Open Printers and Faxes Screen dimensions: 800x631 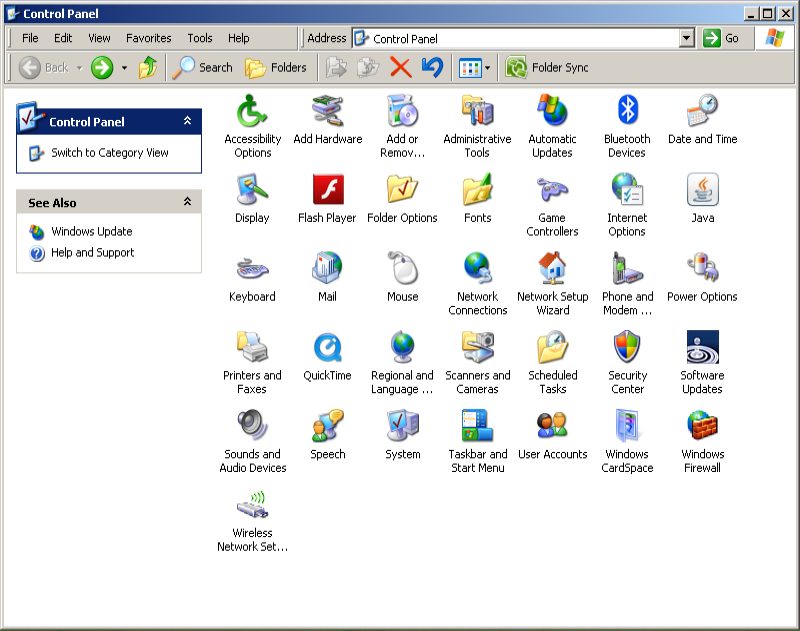[x=252, y=362]
